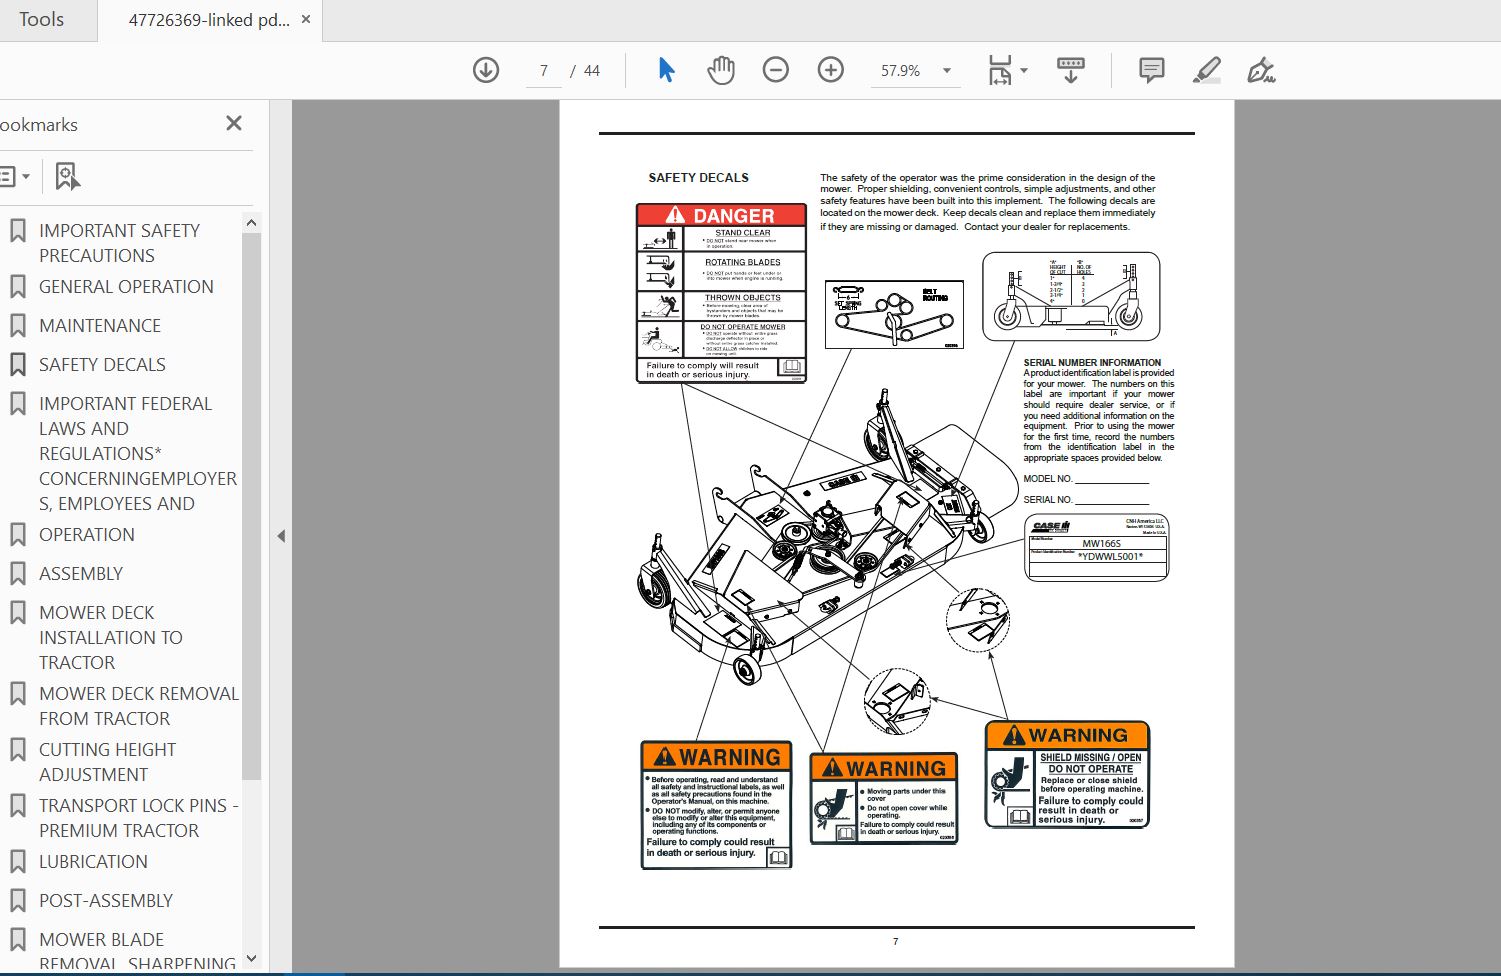The height and width of the screenshot is (976, 1501).
Task: Click the bookmark icon beside POST-ASSEMBLY
Action: 17,901
